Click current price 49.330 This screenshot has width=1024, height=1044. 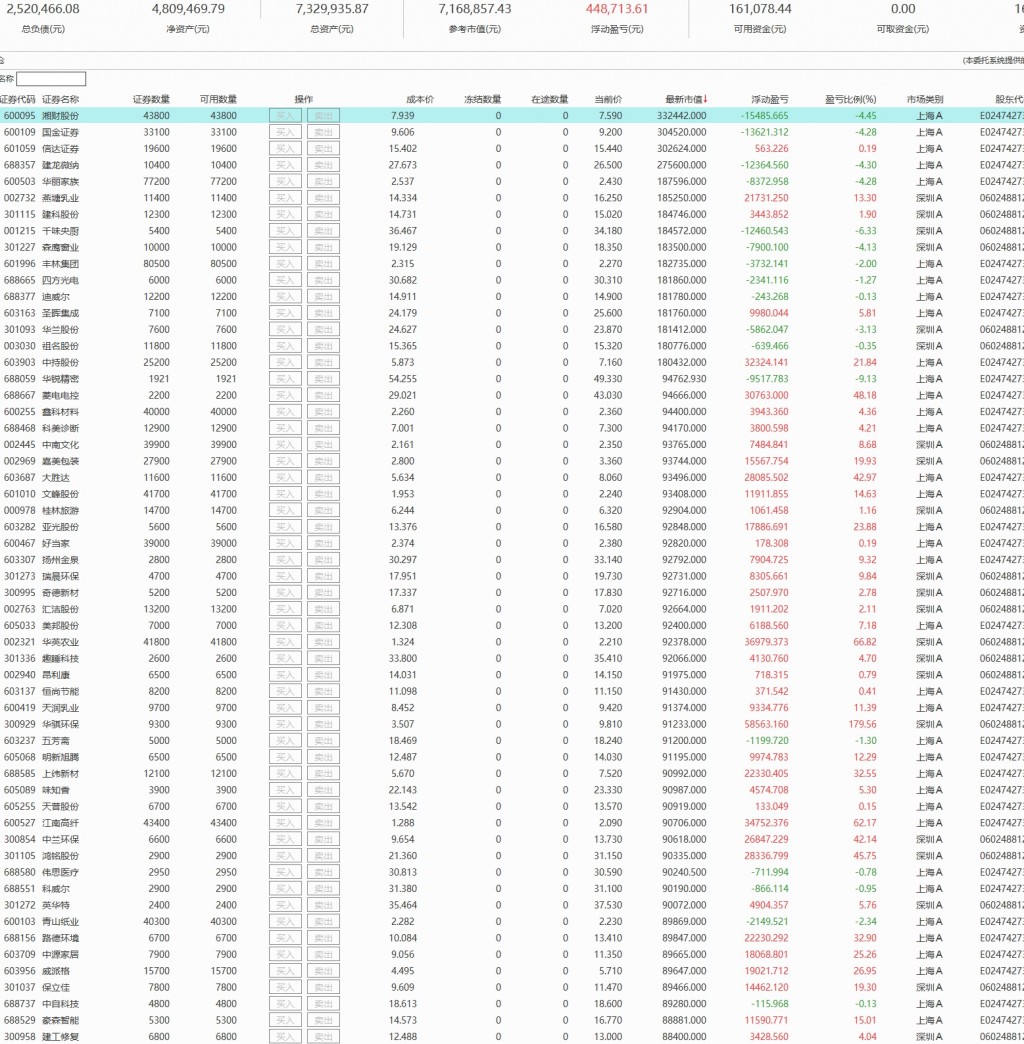pos(608,379)
